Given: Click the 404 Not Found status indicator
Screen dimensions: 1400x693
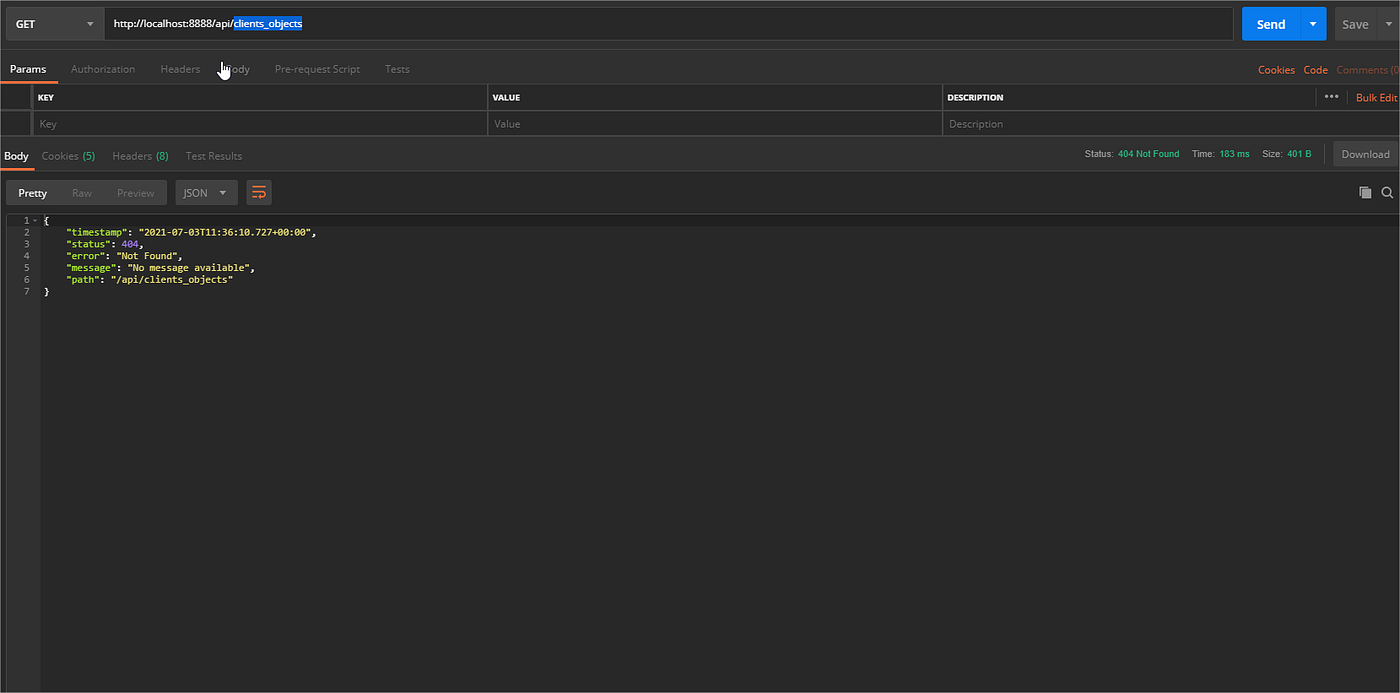Looking at the screenshot, I should (1148, 154).
